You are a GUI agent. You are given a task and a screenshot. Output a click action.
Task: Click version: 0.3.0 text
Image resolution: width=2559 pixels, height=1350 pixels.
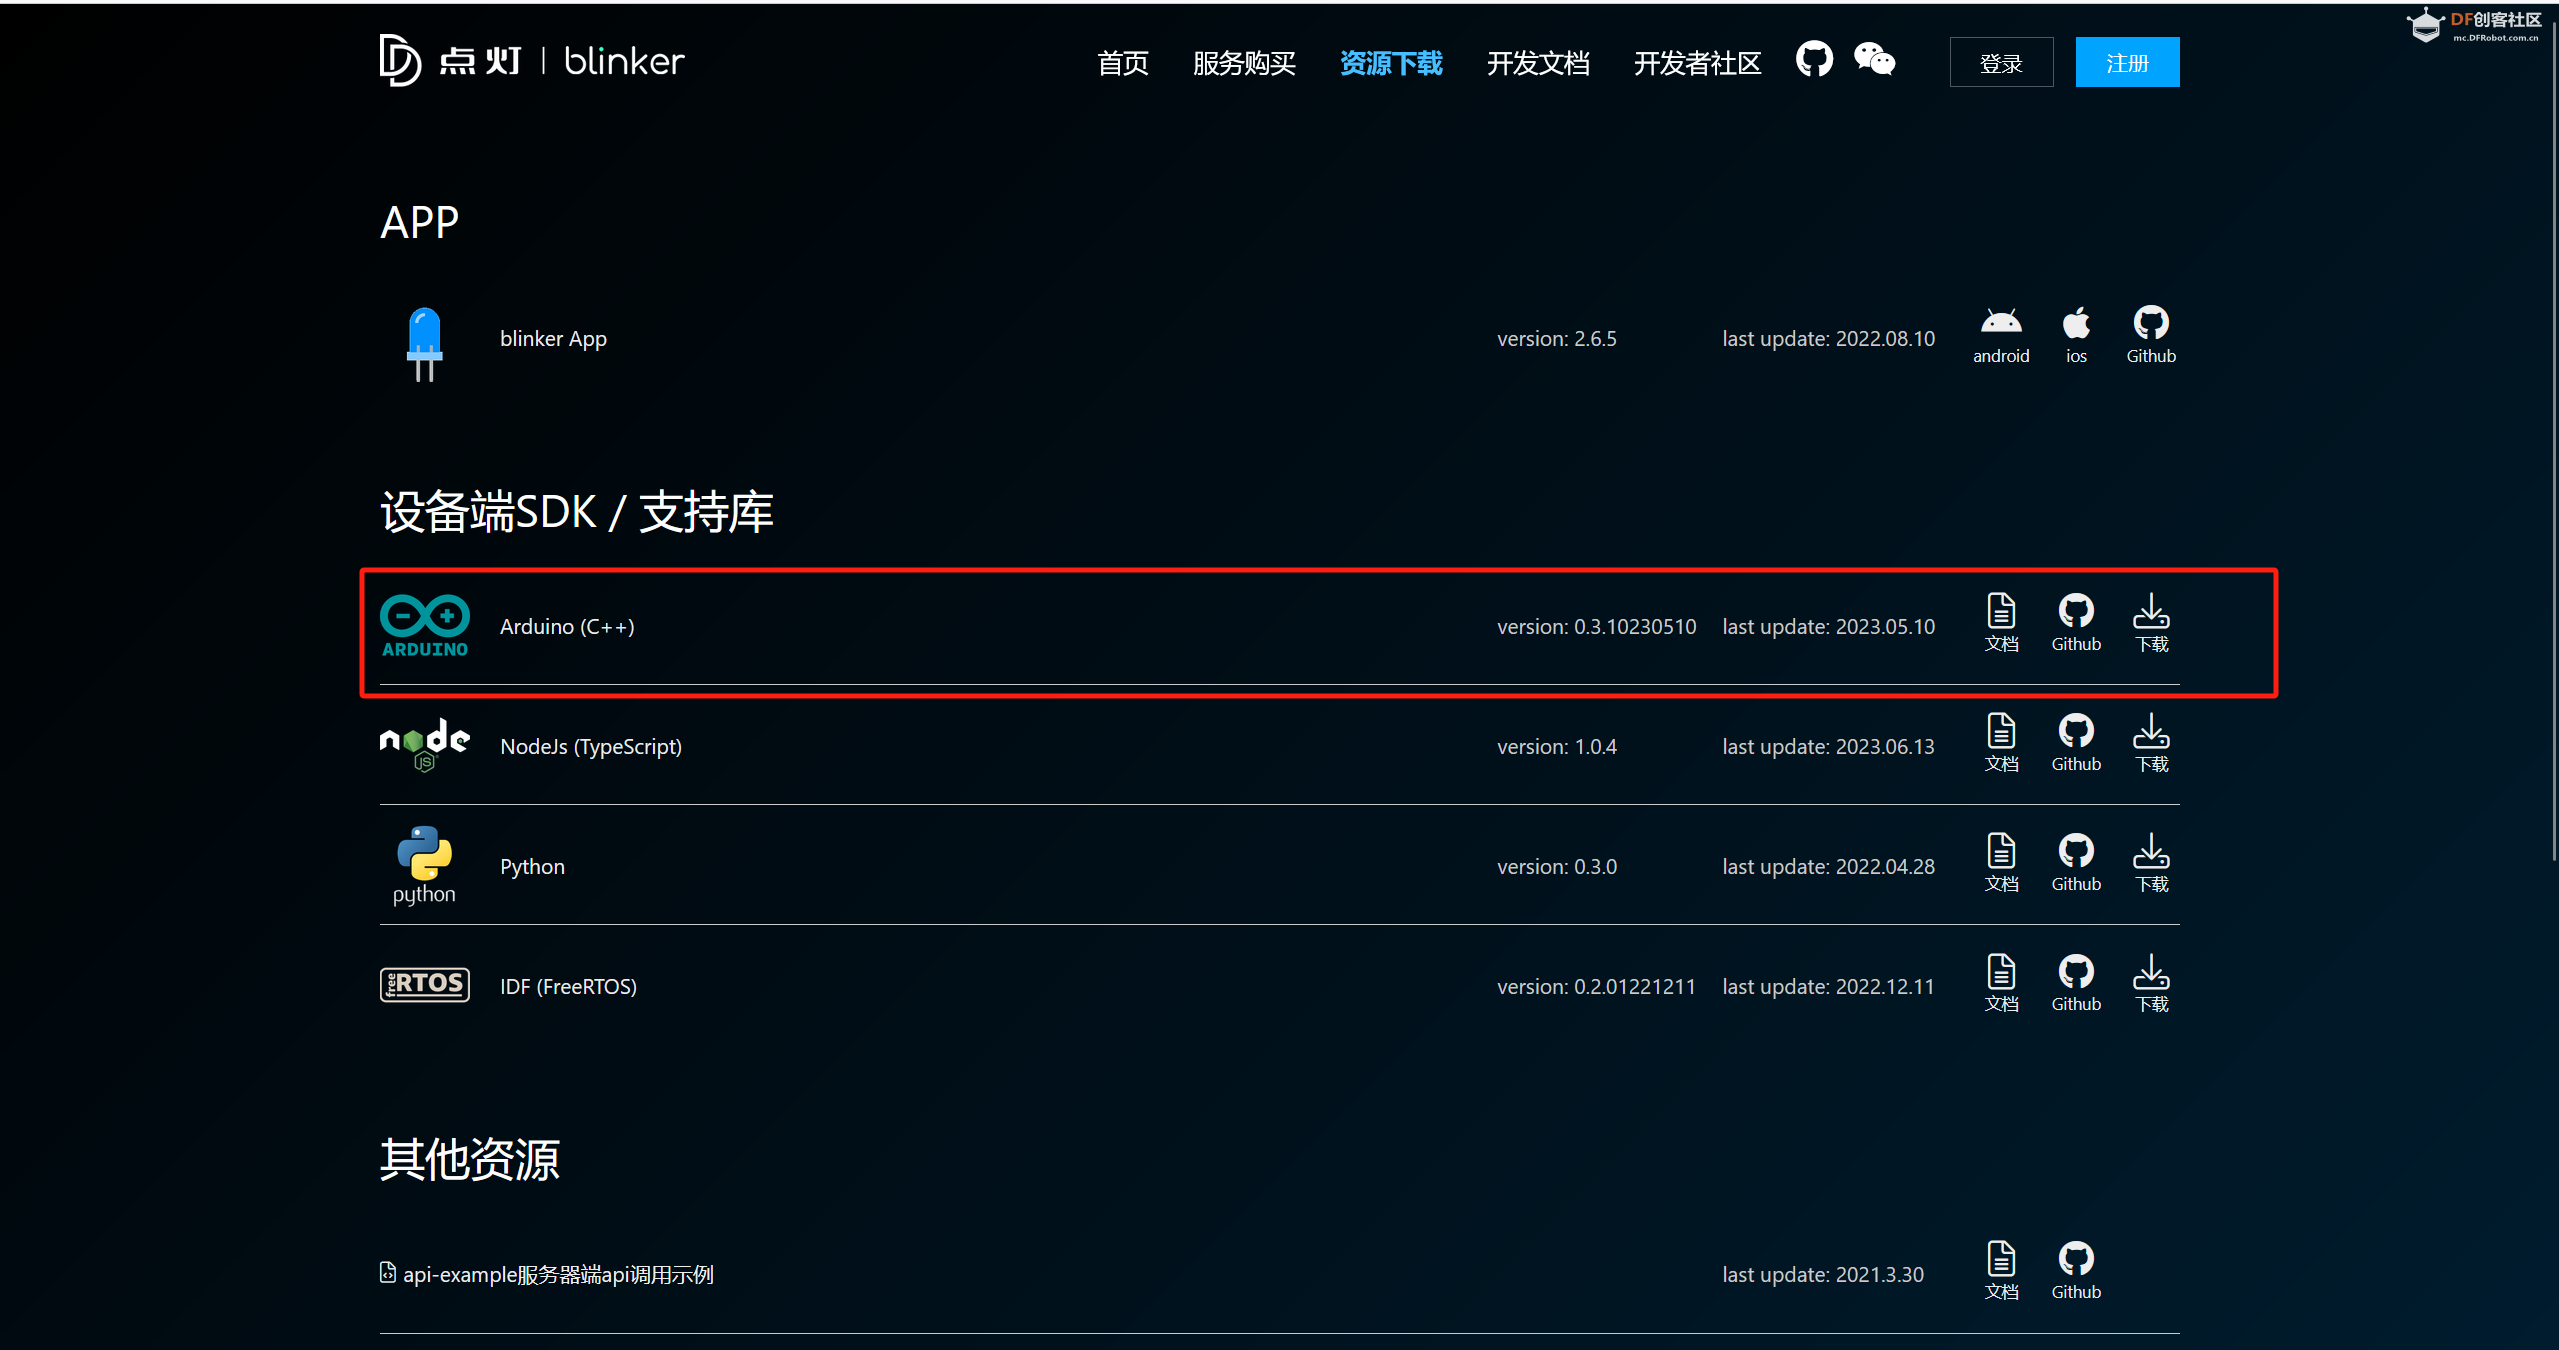[x=1556, y=867]
